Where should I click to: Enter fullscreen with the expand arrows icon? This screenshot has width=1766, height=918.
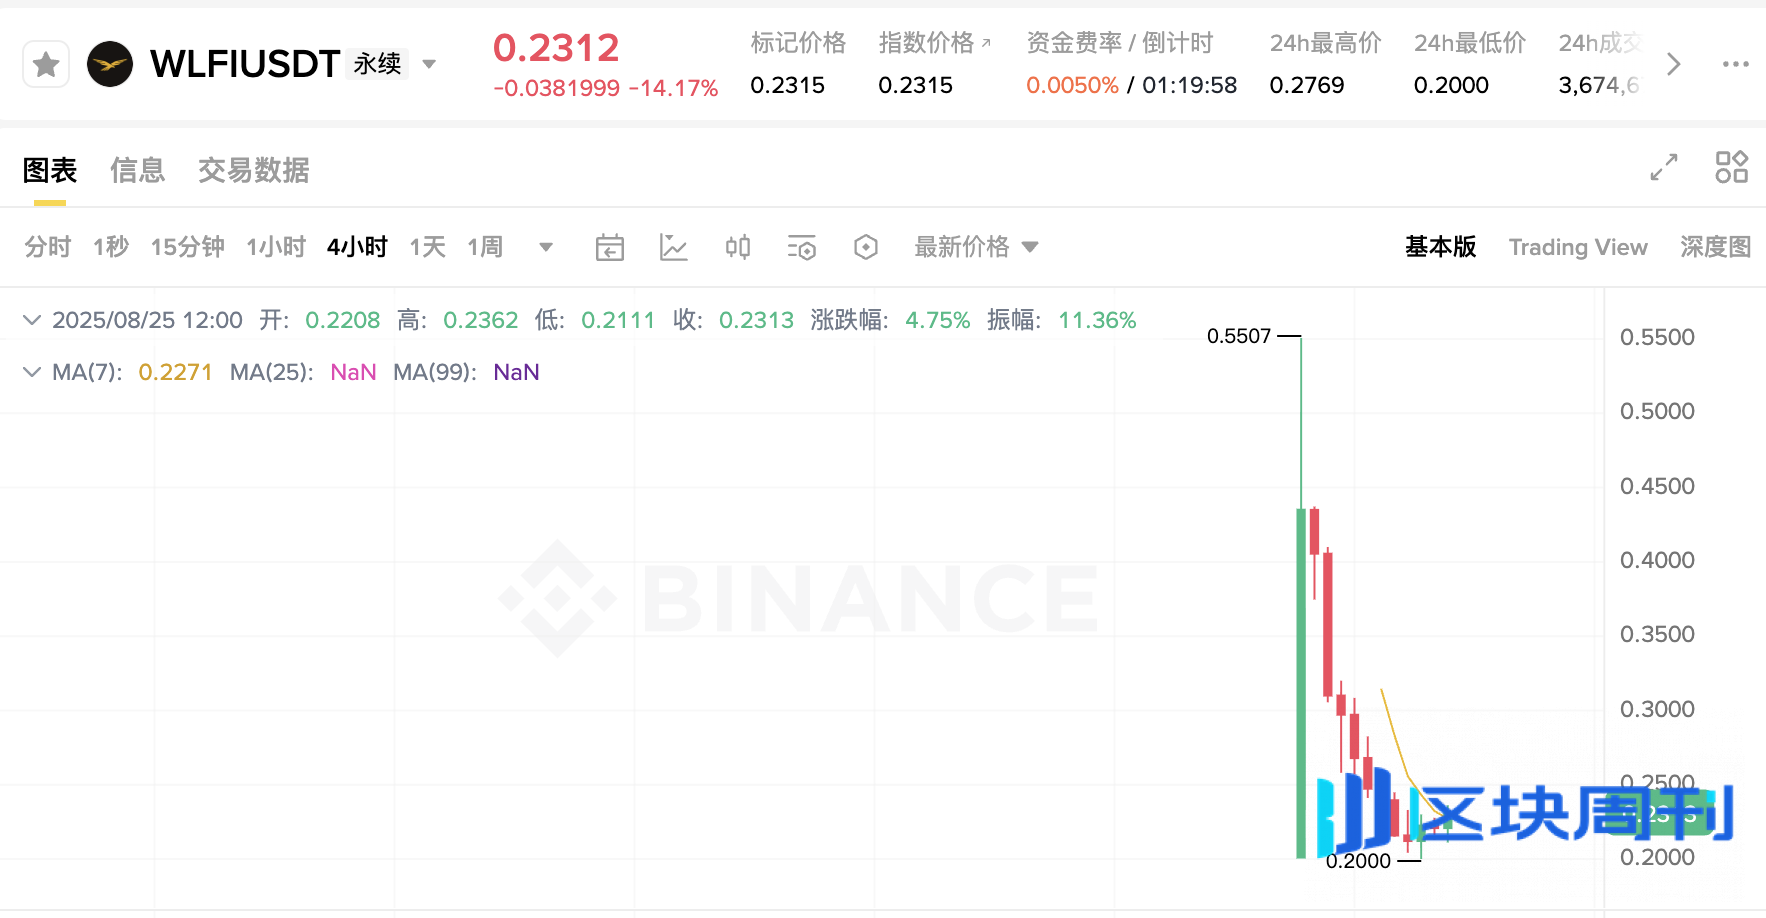(x=1663, y=168)
